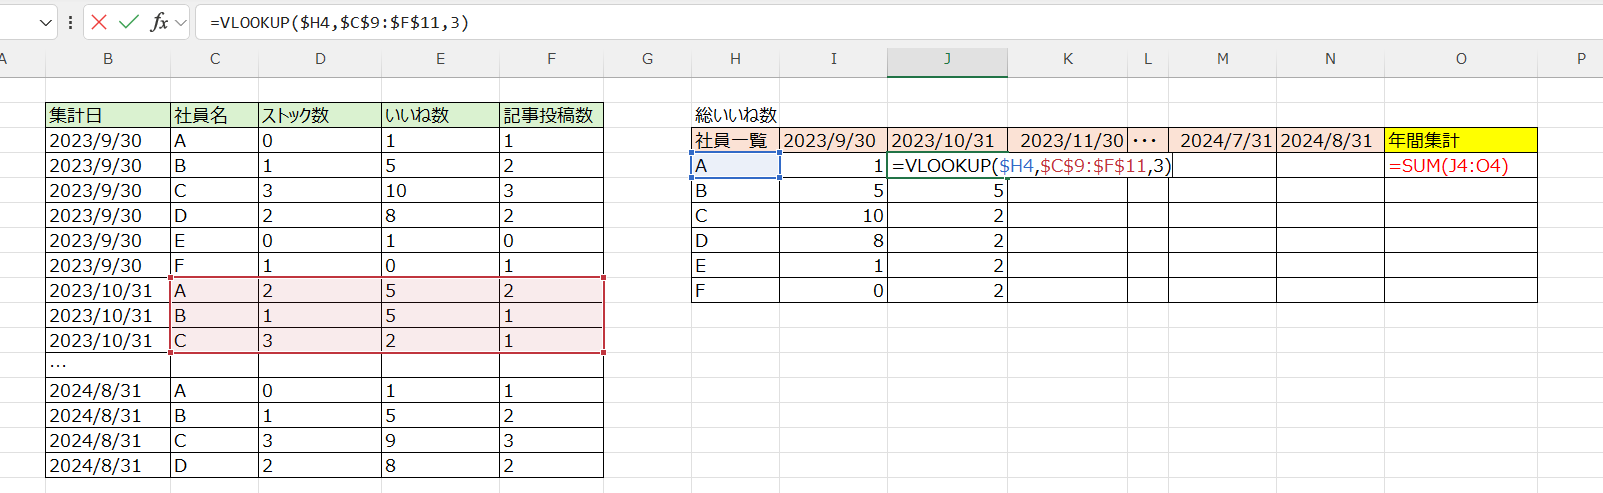Click the 2024/8/31 date cell for employee D
Viewport: 1603px width, 493px height.
click(x=108, y=465)
